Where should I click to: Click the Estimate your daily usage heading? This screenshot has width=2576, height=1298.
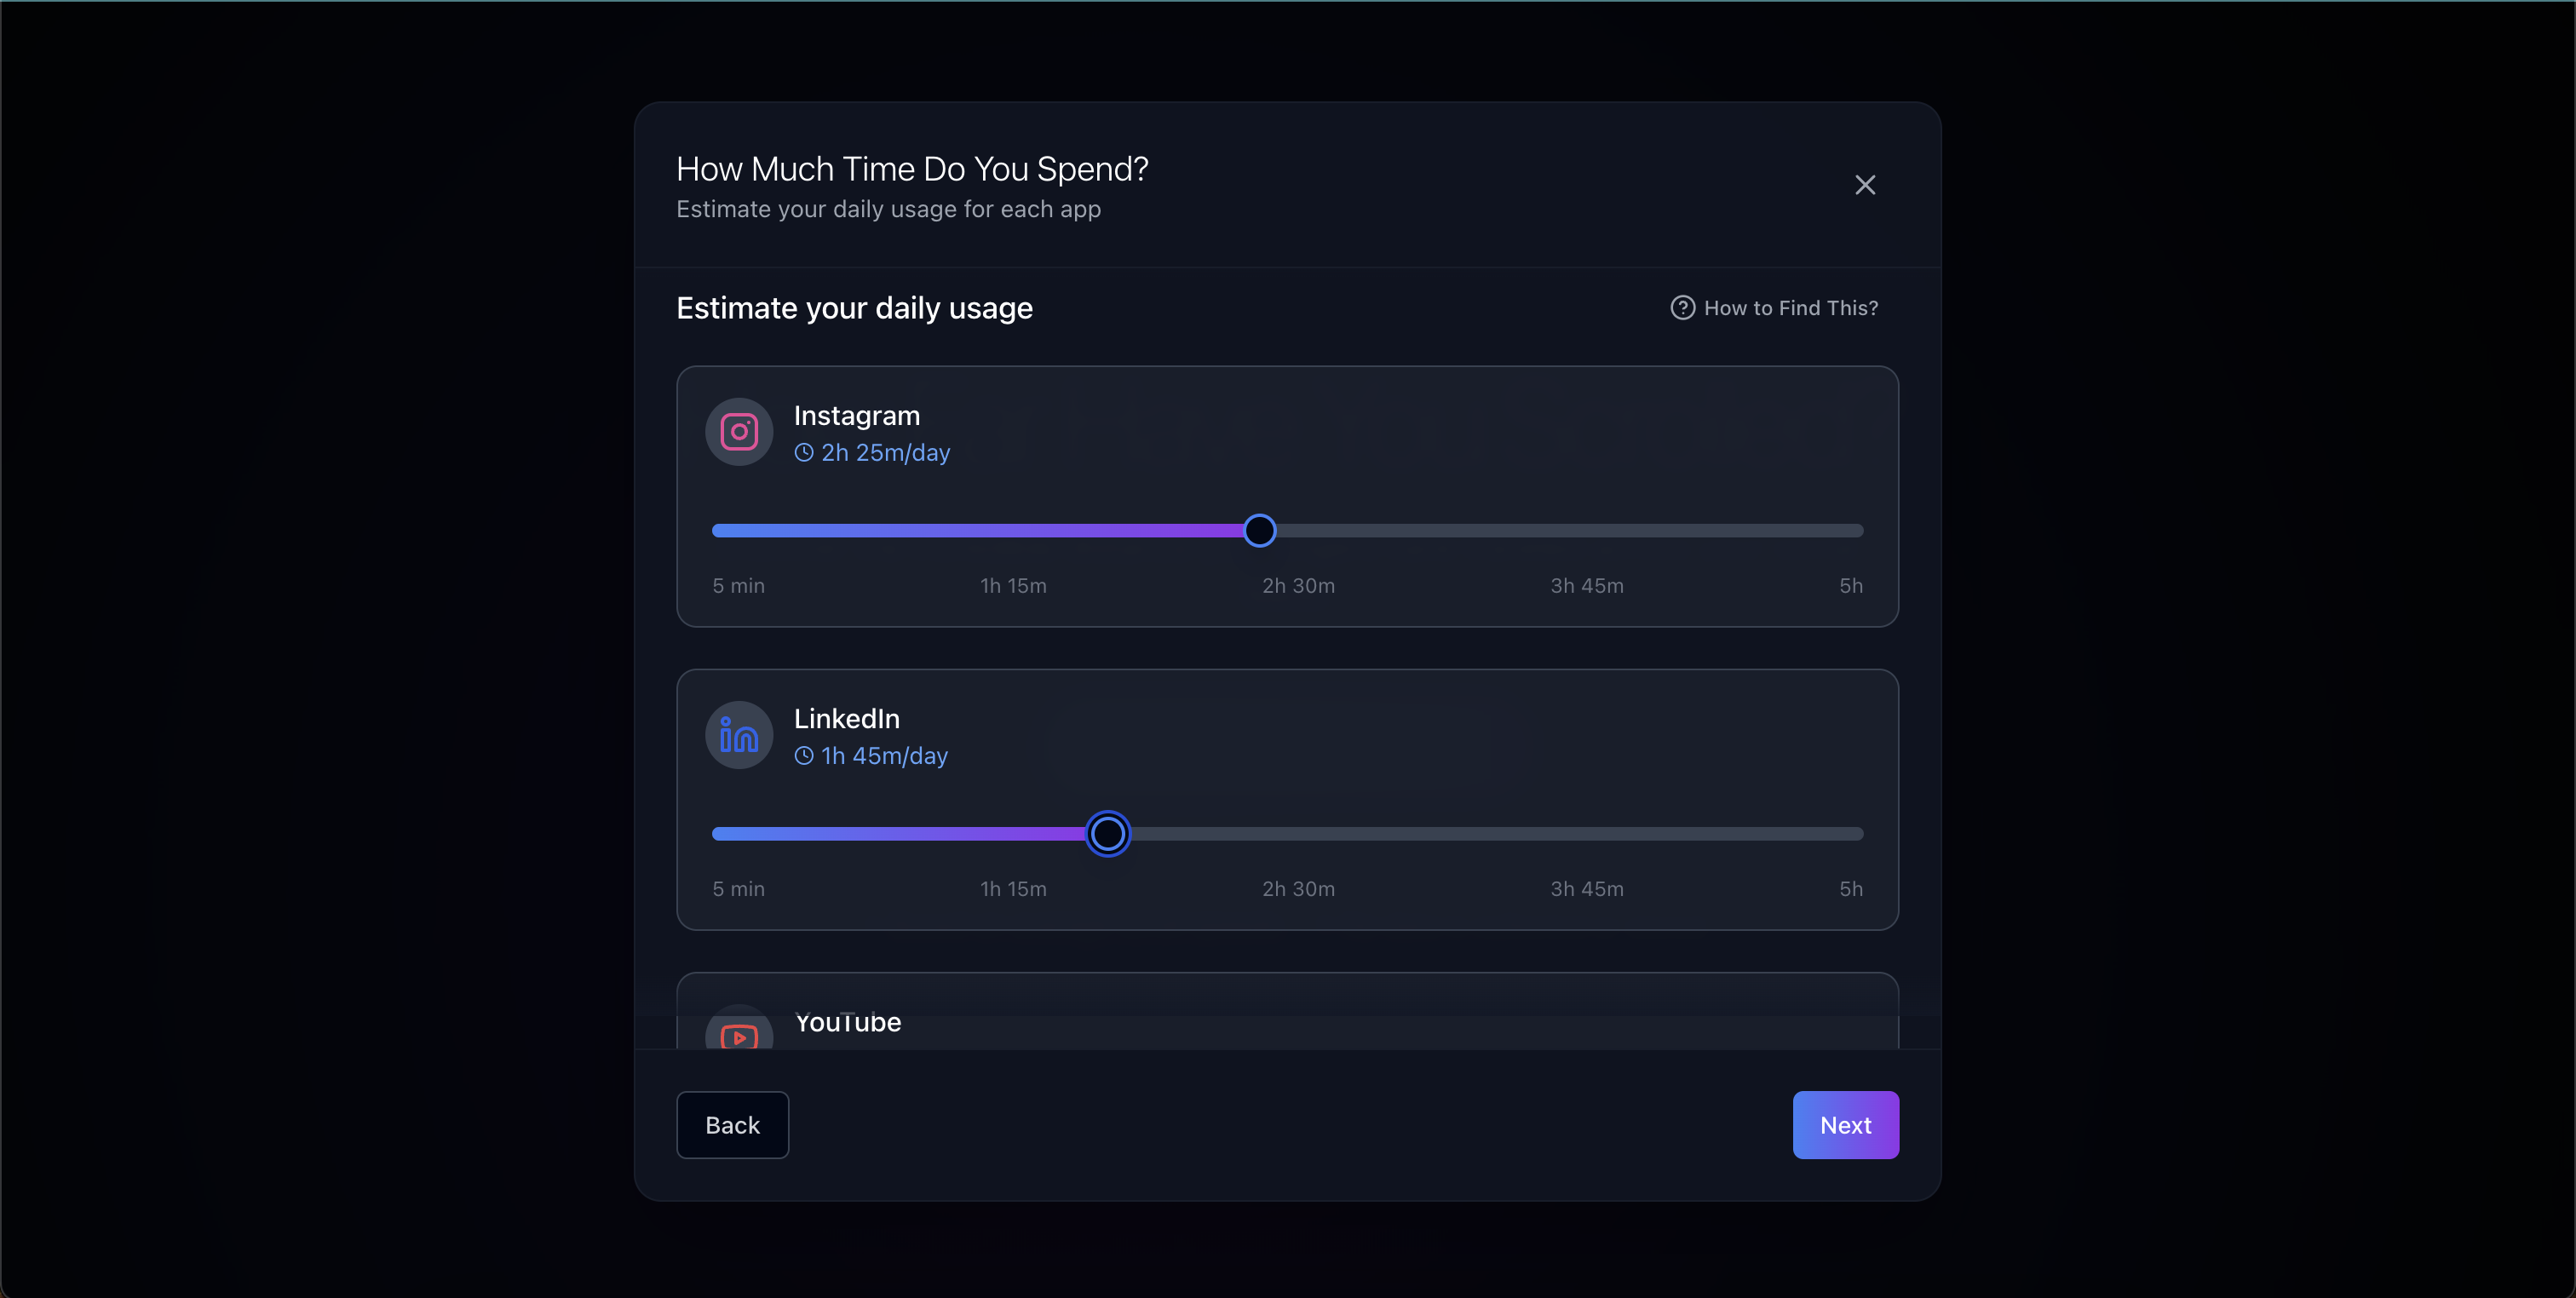pyautogui.click(x=854, y=308)
